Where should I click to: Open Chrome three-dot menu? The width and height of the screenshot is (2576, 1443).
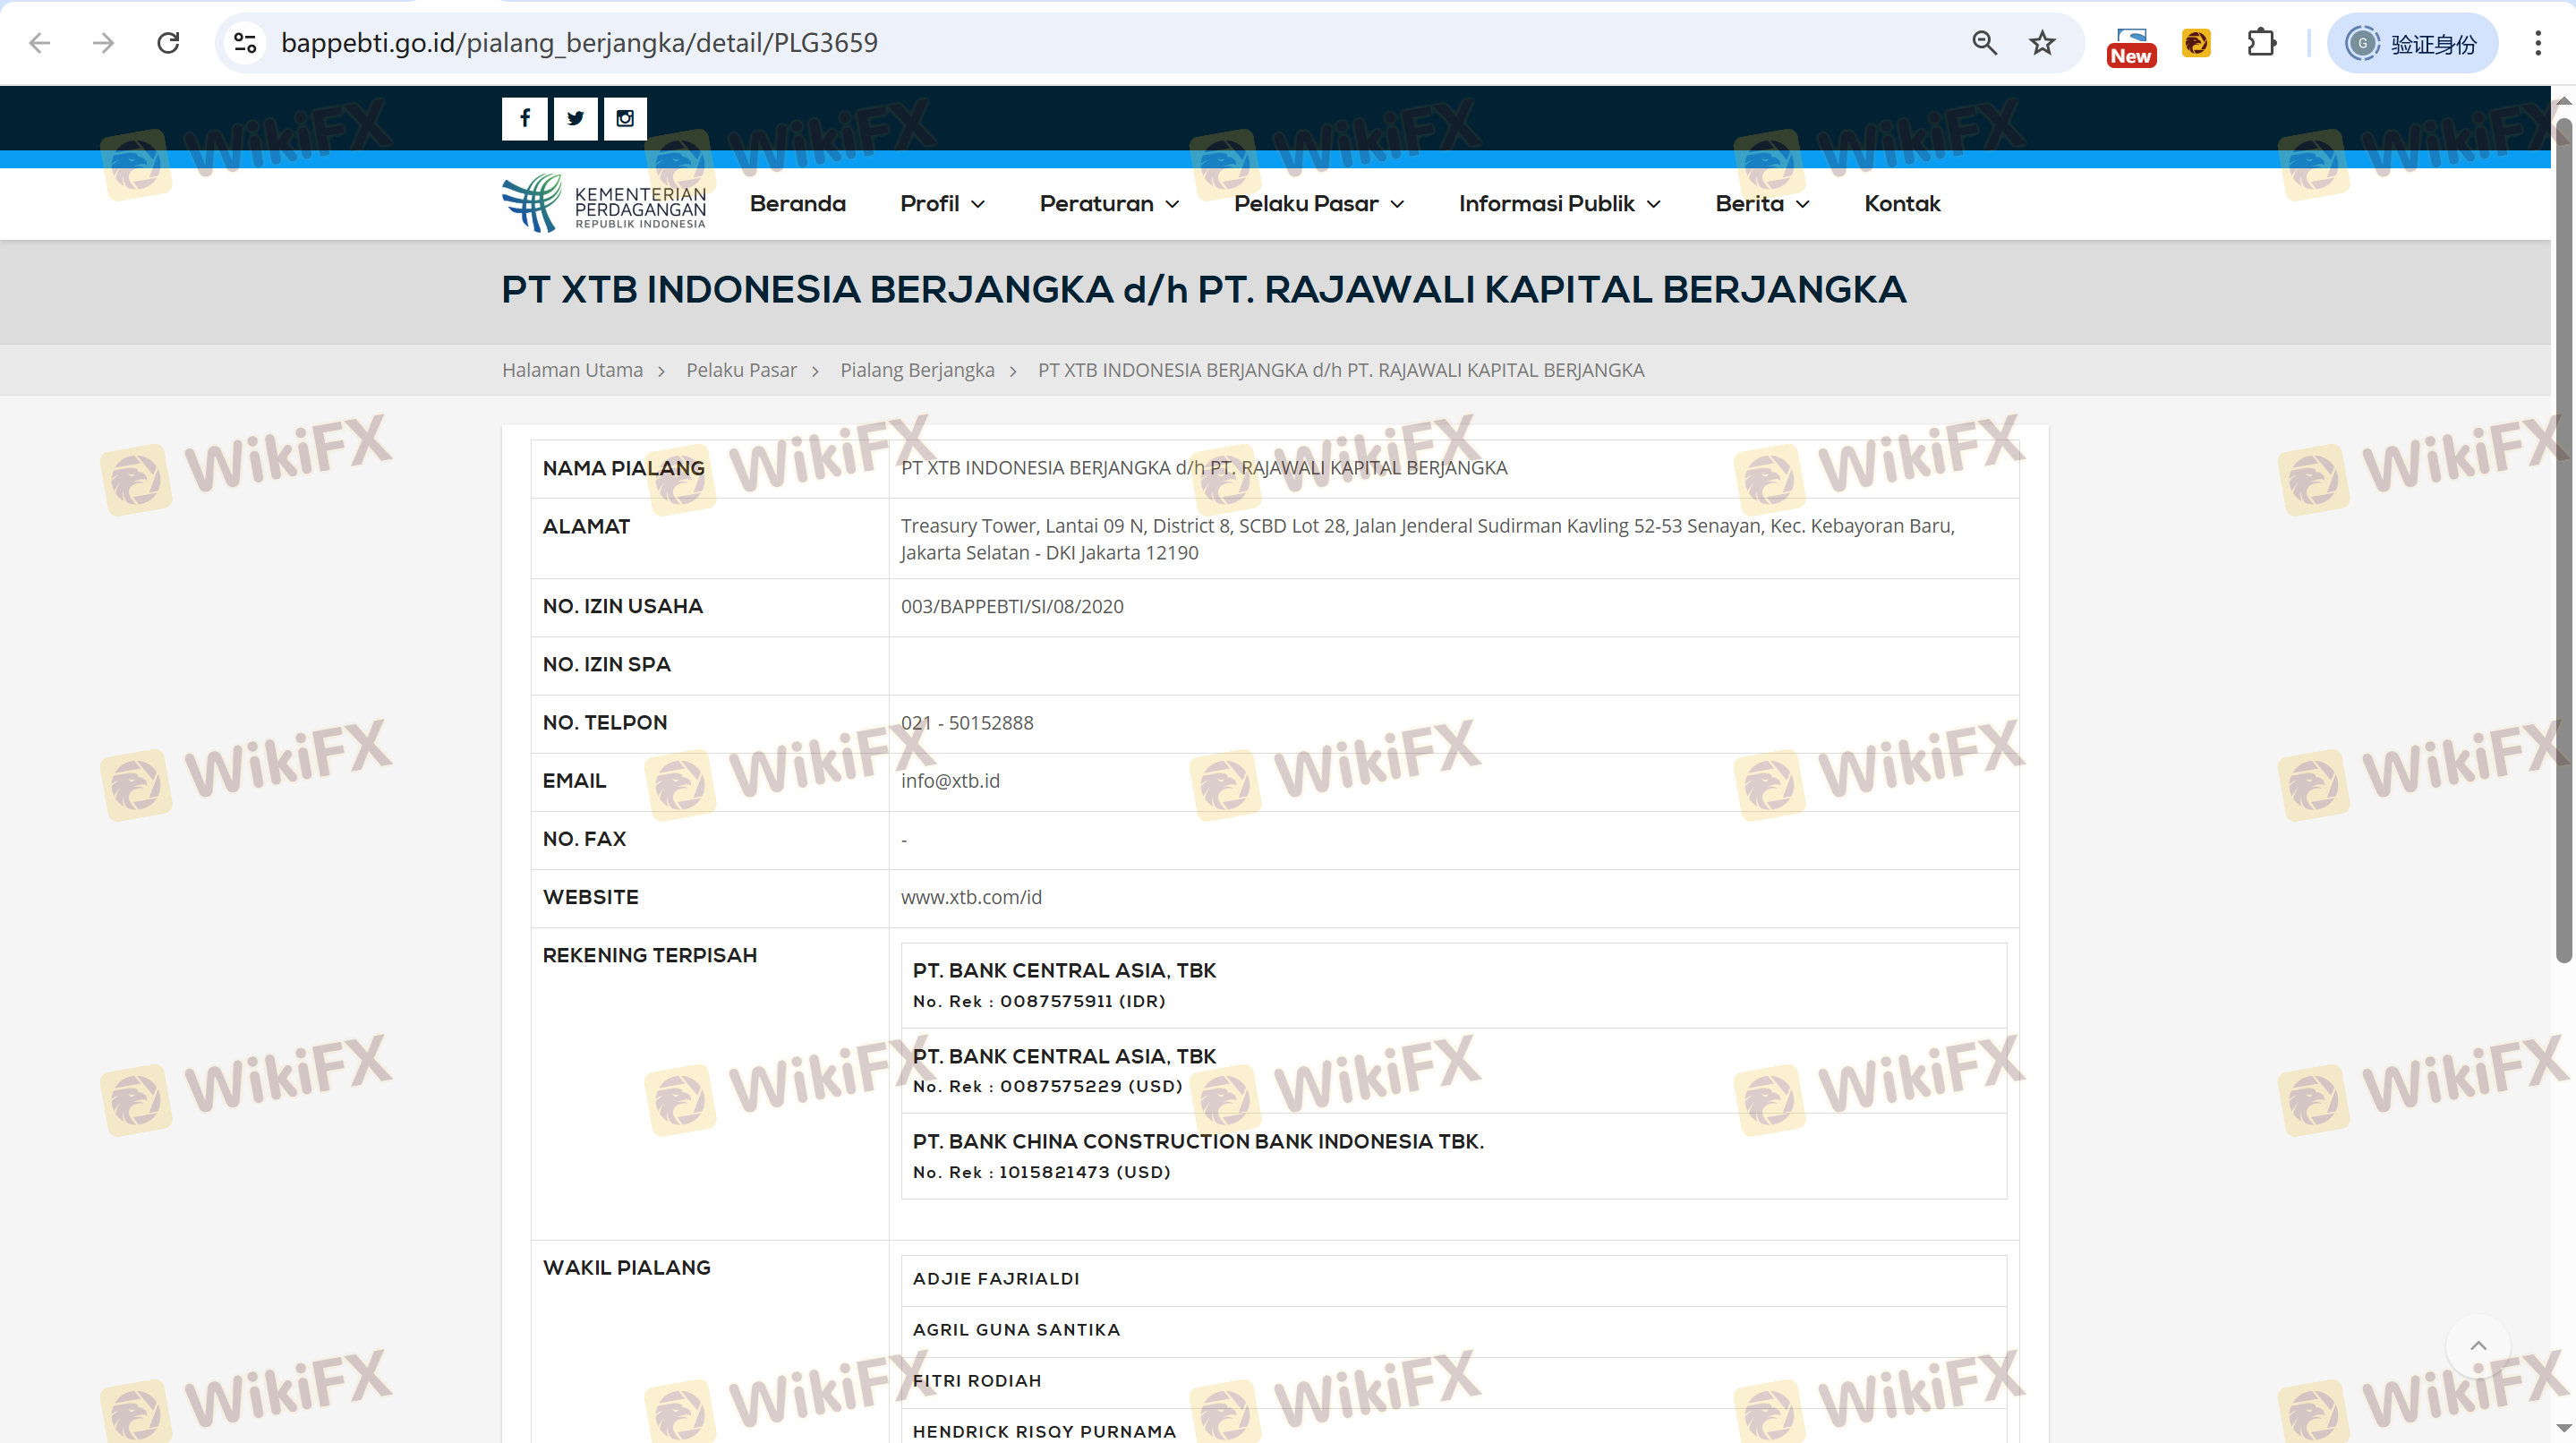click(x=2538, y=43)
